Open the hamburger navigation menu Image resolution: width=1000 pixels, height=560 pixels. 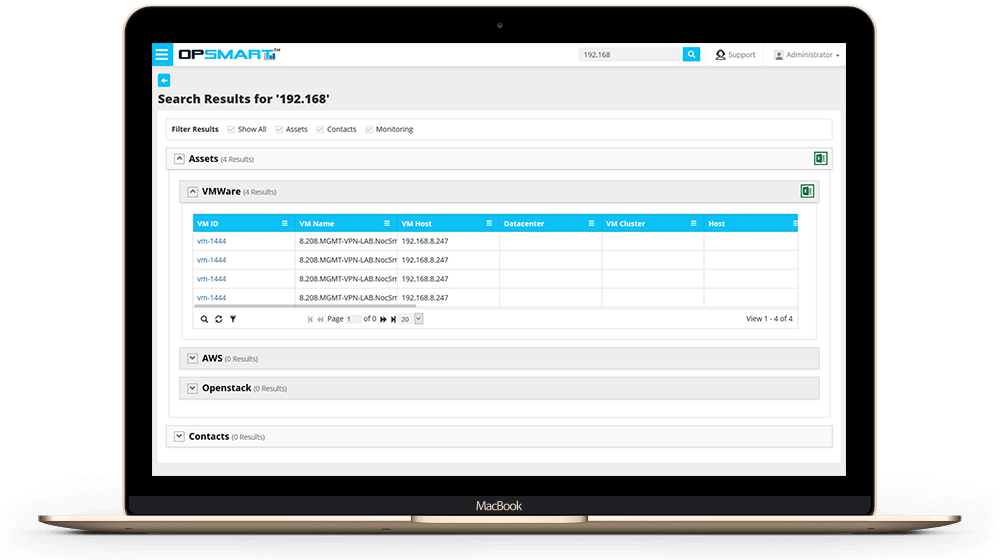point(162,54)
